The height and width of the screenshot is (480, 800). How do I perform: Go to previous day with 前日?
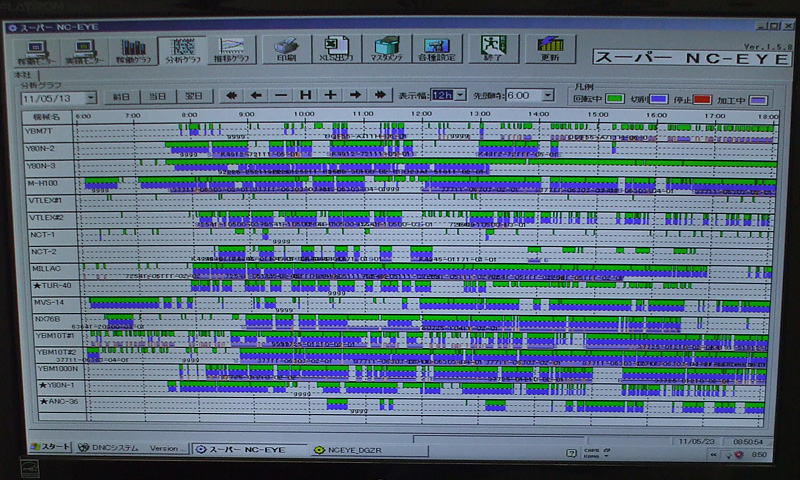[121, 96]
